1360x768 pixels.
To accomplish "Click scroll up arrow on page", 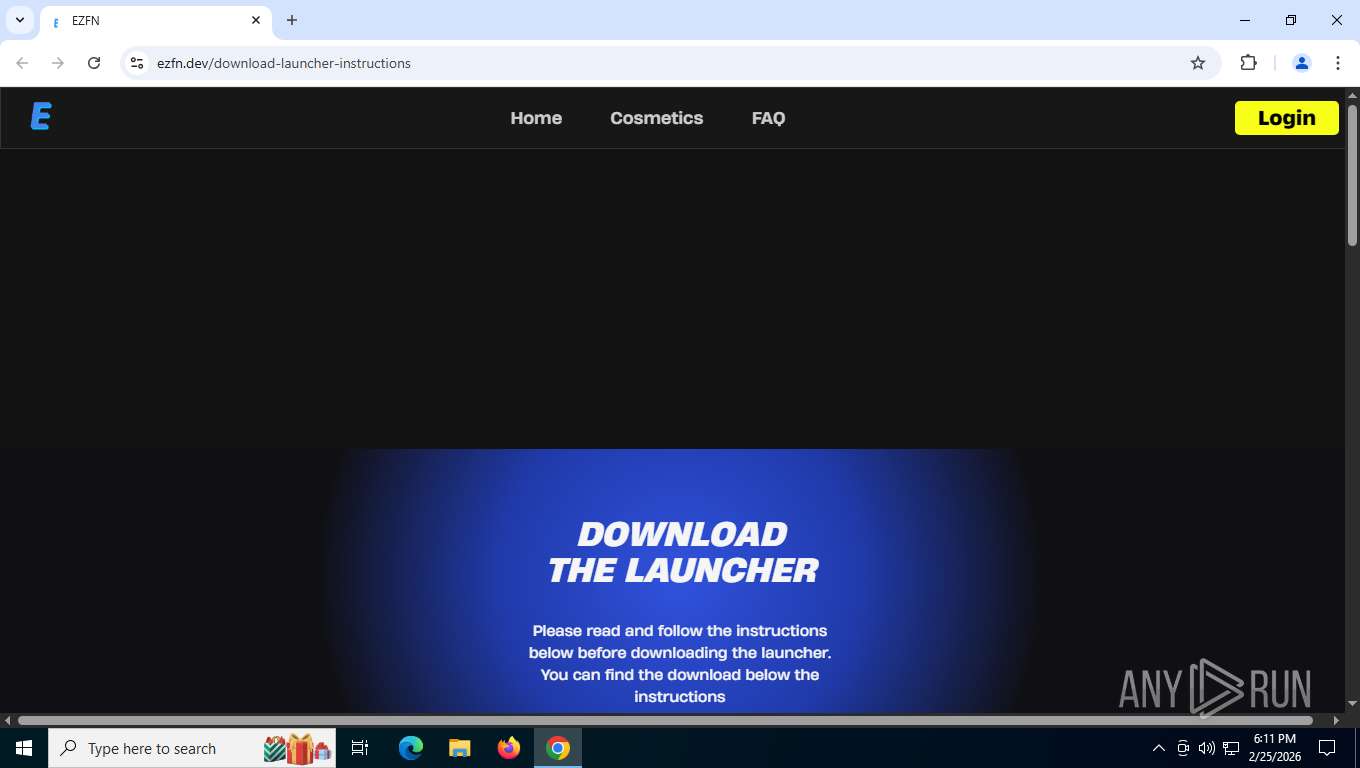I will [1352, 95].
